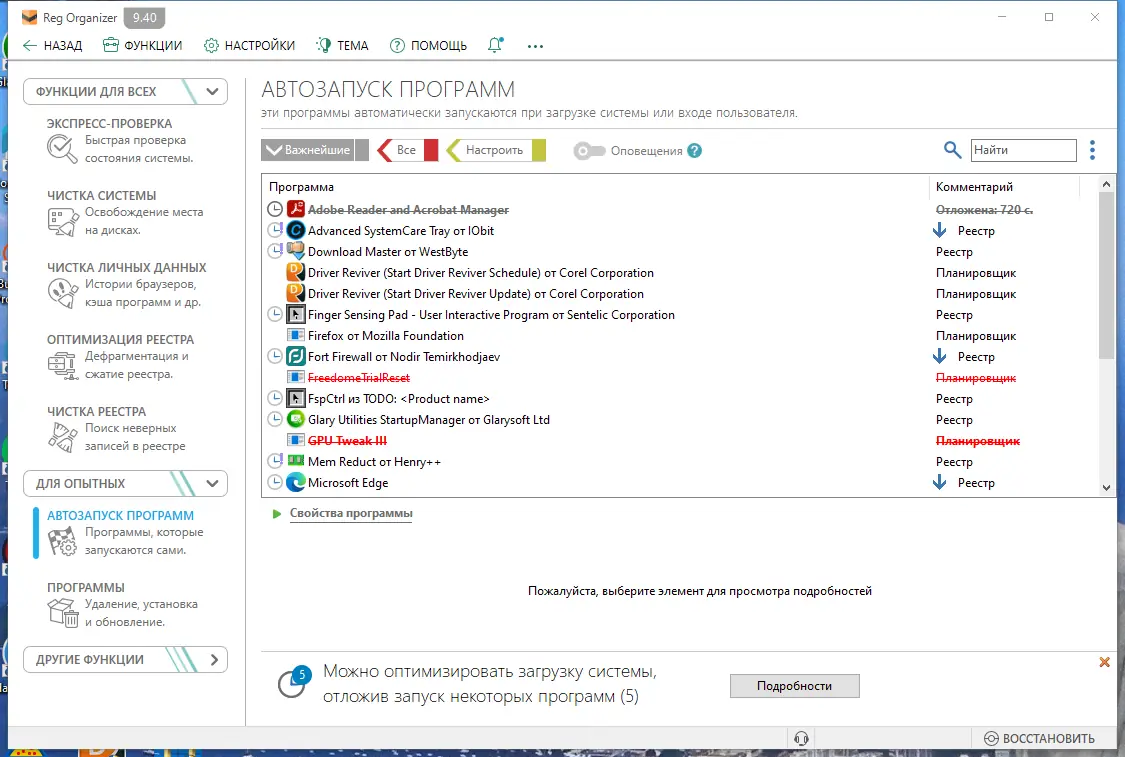This screenshot has height=757, width=1125.
Task: Click the clock icon next to Glary Utilities
Action: [x=275, y=420]
